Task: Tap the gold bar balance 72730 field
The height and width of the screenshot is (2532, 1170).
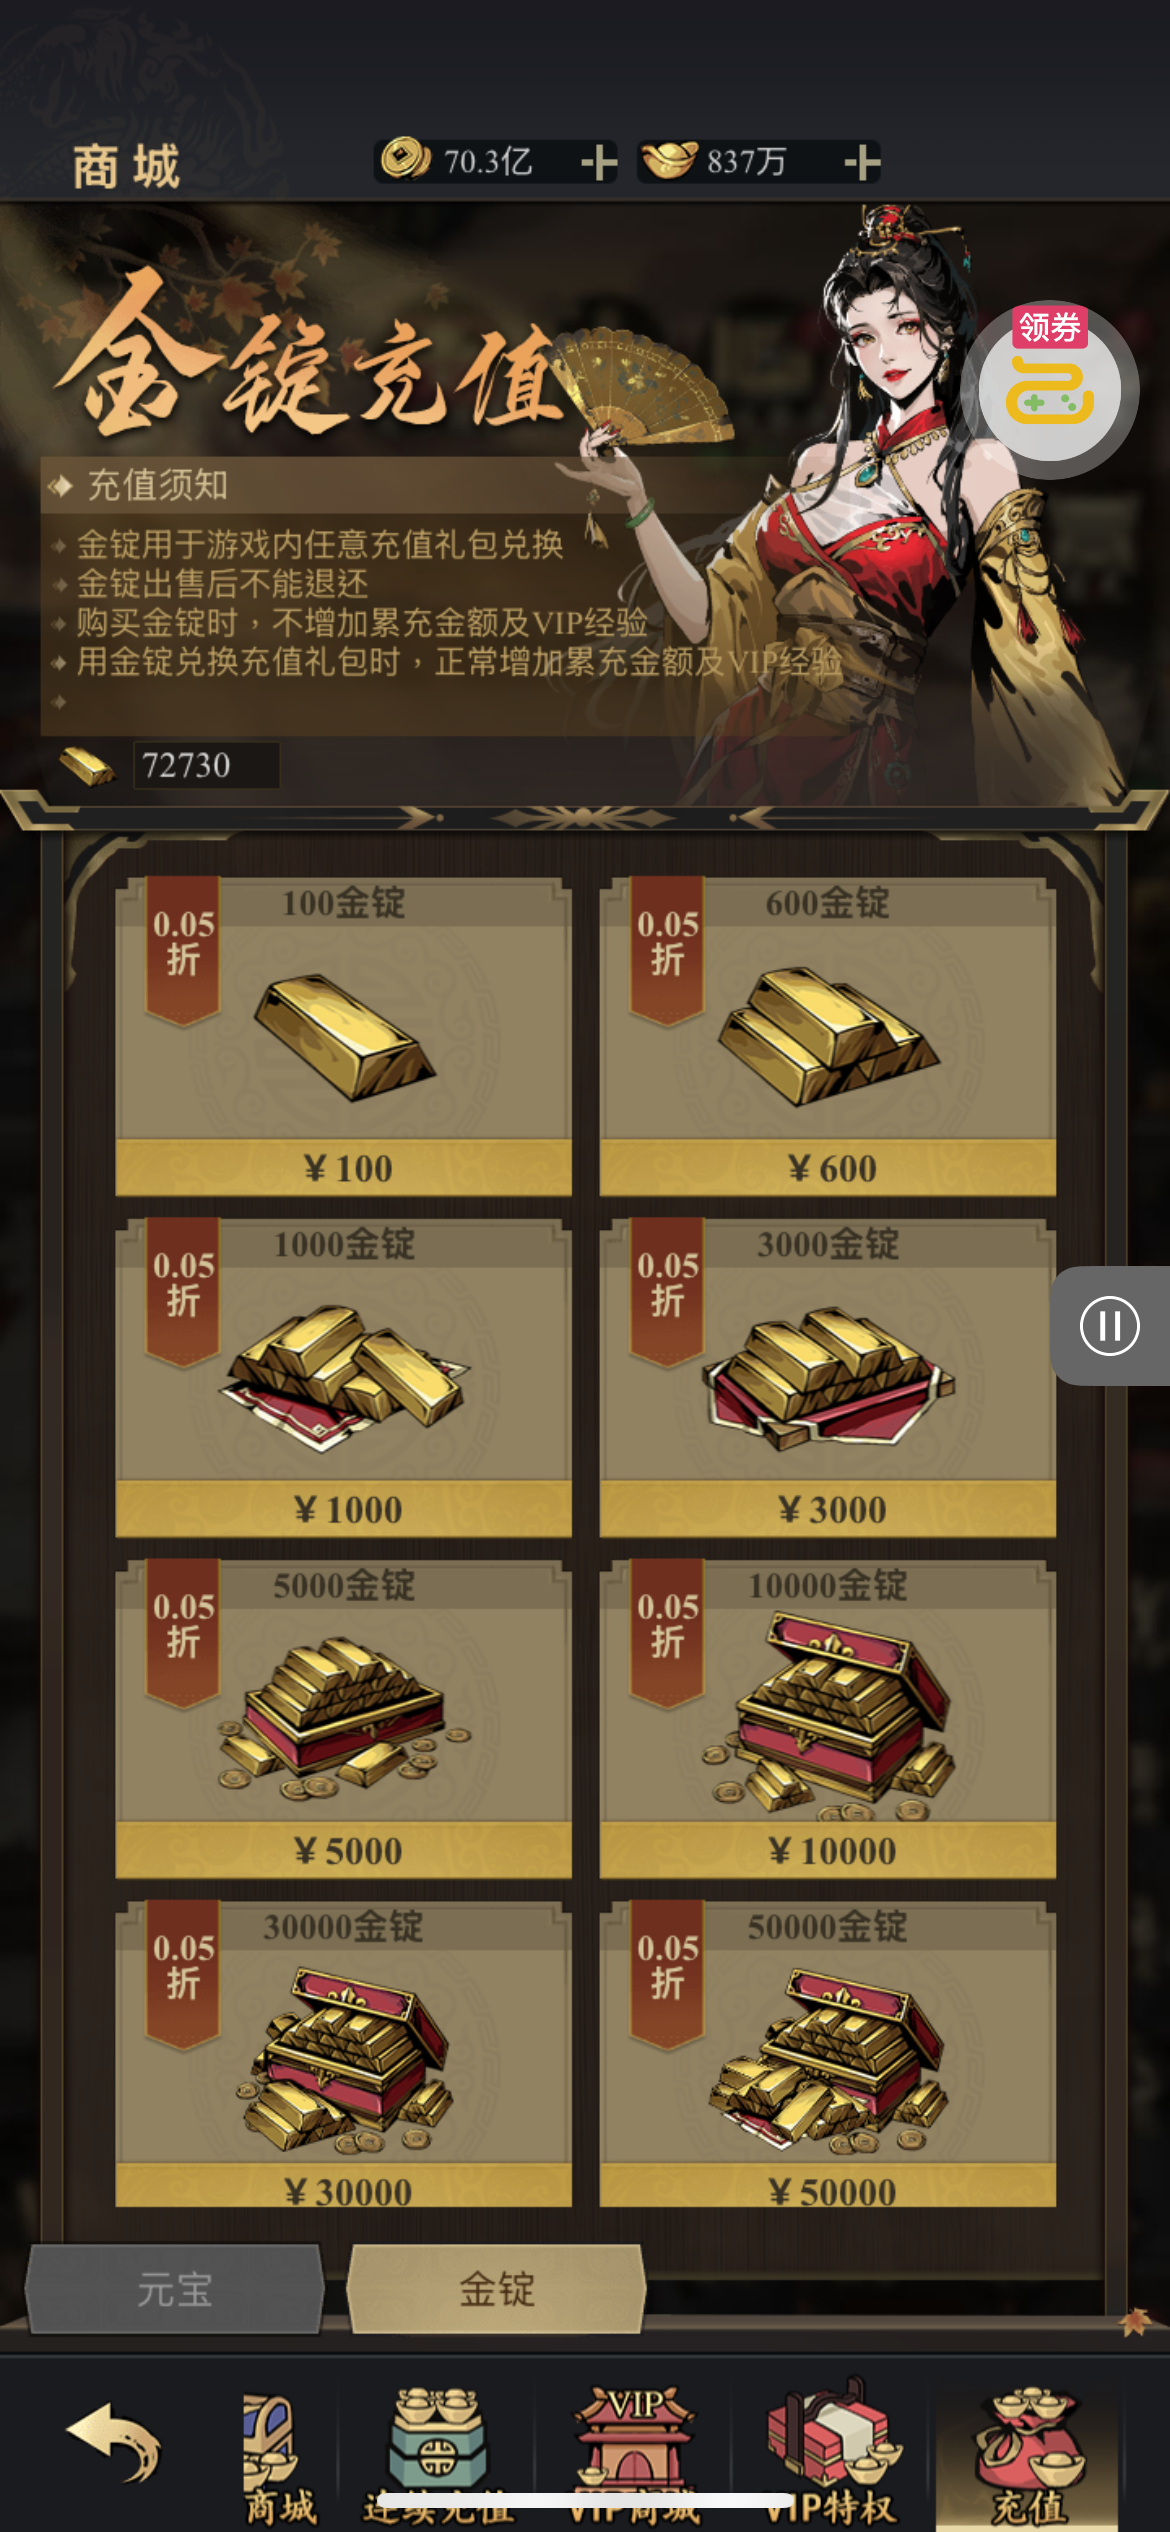Action: pyautogui.click(x=206, y=765)
